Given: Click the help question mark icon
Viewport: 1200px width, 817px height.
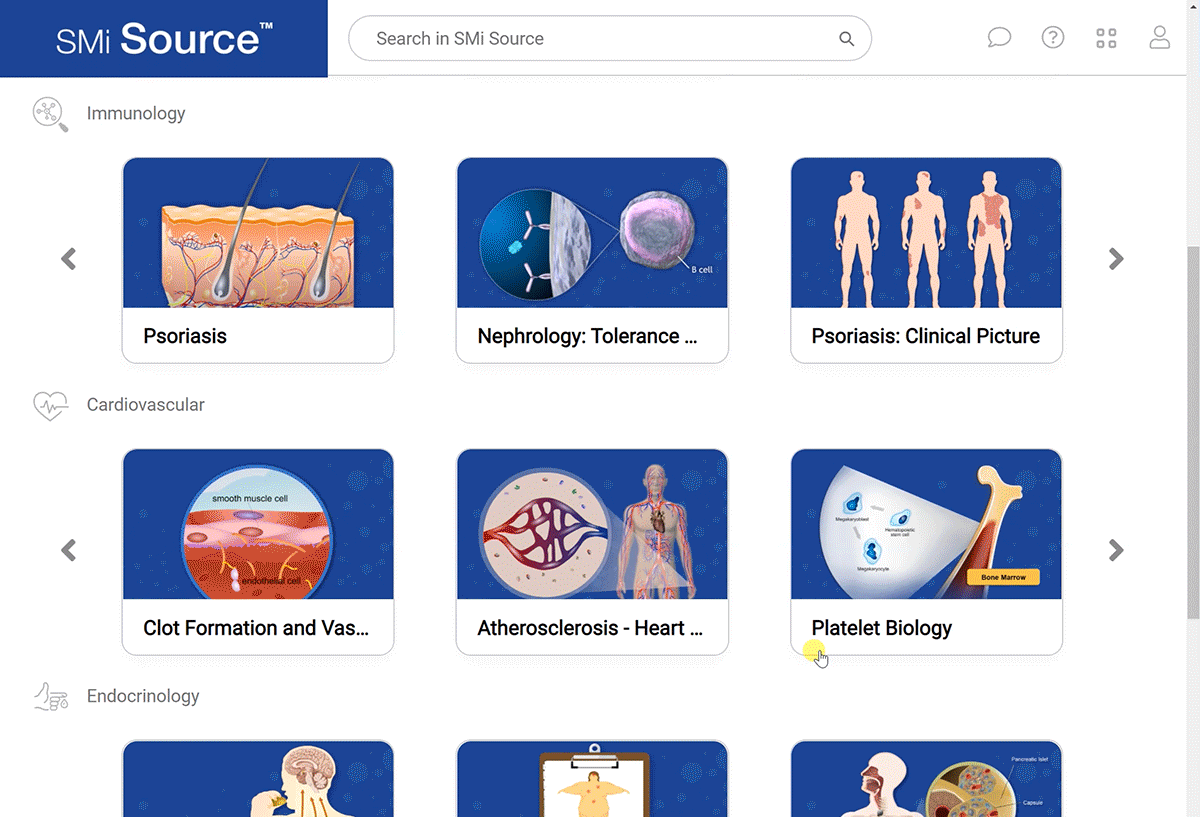Looking at the screenshot, I should [1052, 38].
